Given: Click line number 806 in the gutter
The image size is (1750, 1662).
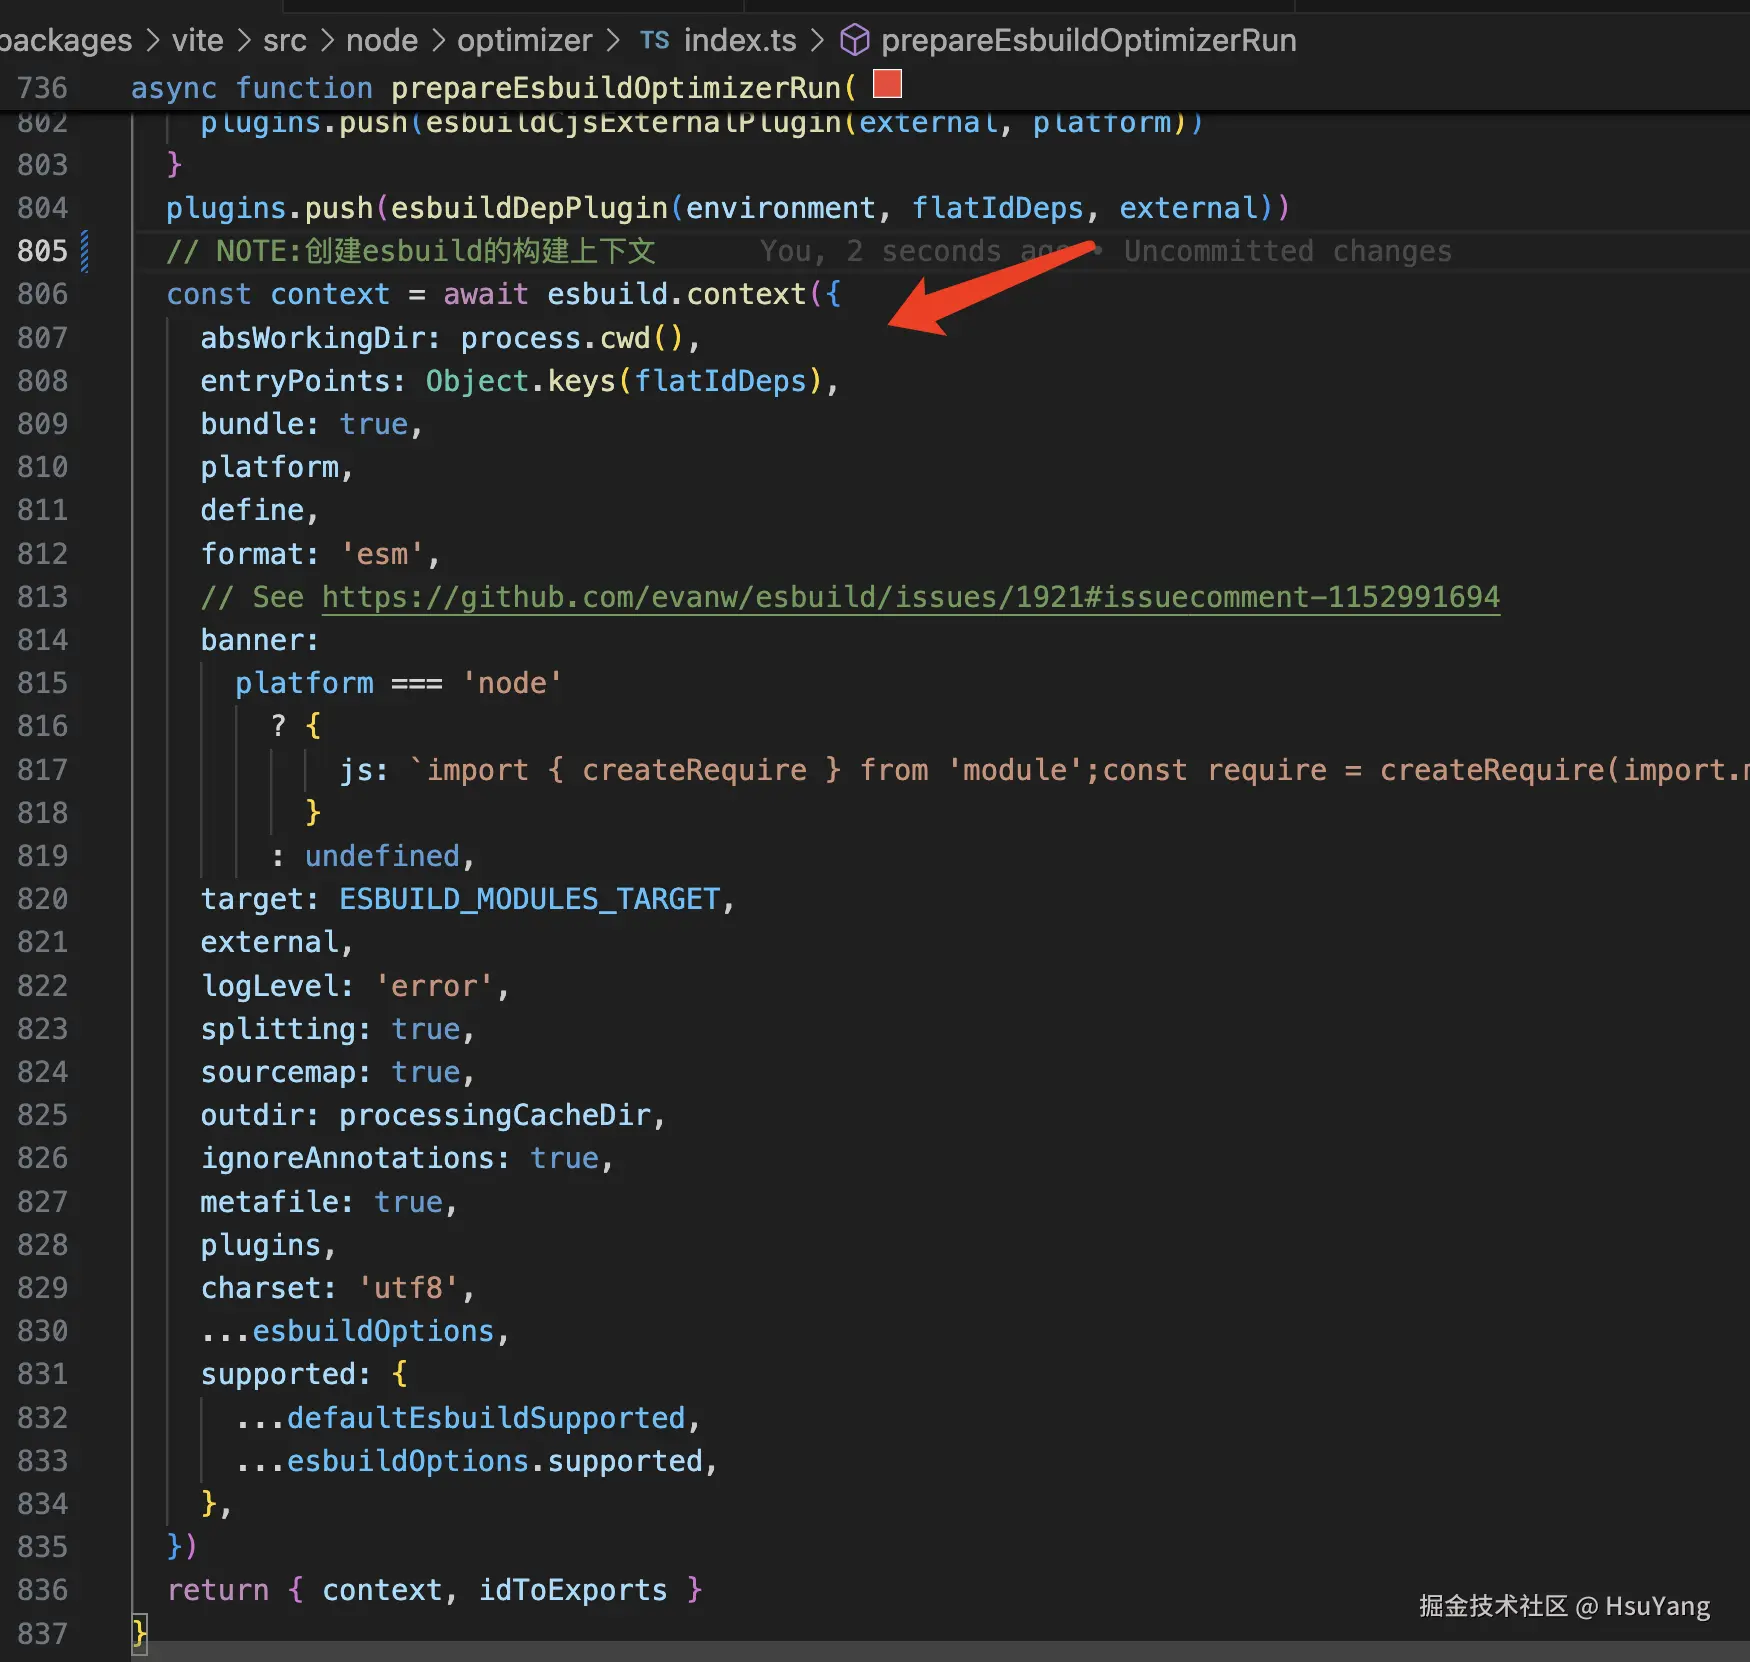Looking at the screenshot, I should 42,294.
